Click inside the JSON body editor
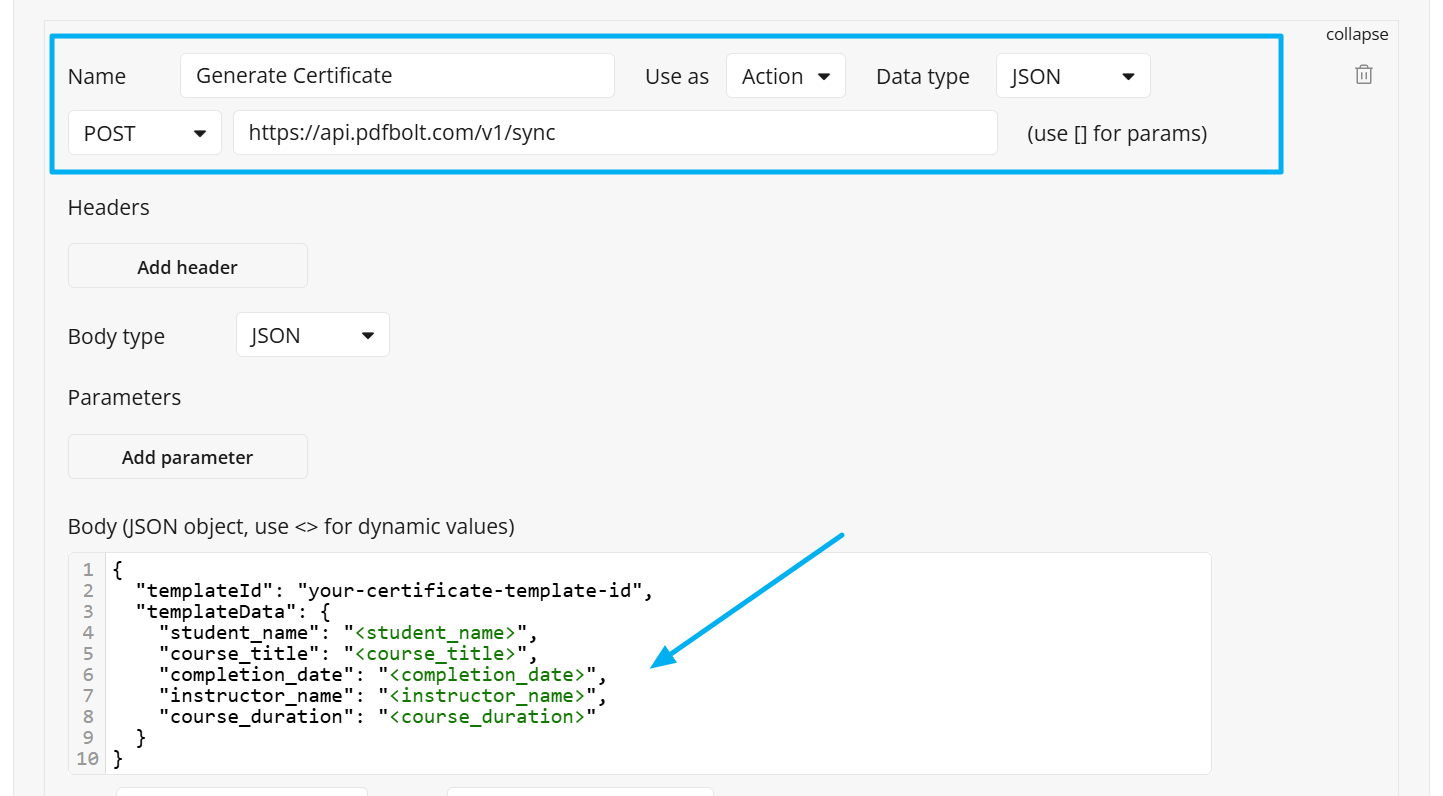The width and height of the screenshot is (1443, 796). [650, 660]
